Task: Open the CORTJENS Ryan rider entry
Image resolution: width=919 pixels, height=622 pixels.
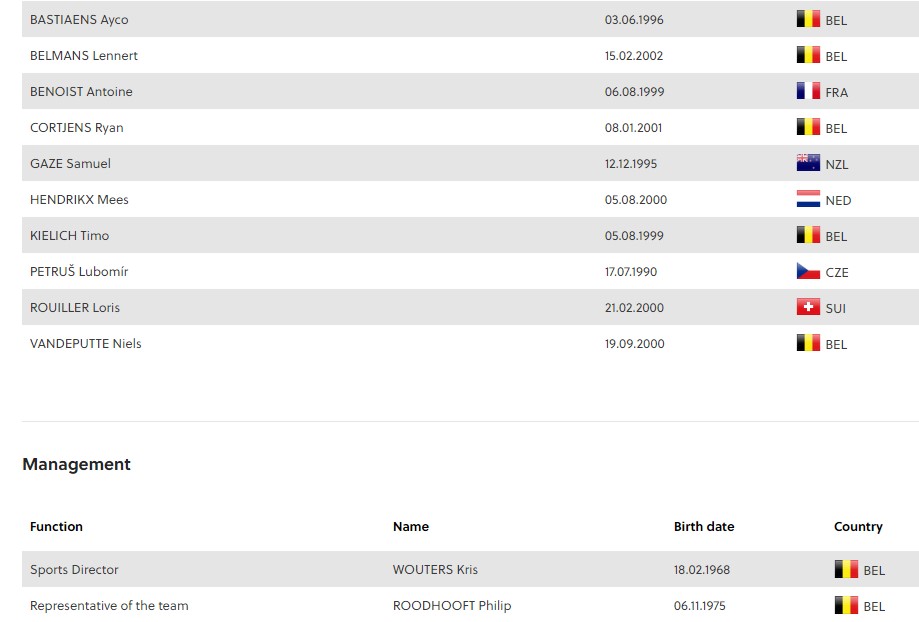Action: click(x=77, y=128)
